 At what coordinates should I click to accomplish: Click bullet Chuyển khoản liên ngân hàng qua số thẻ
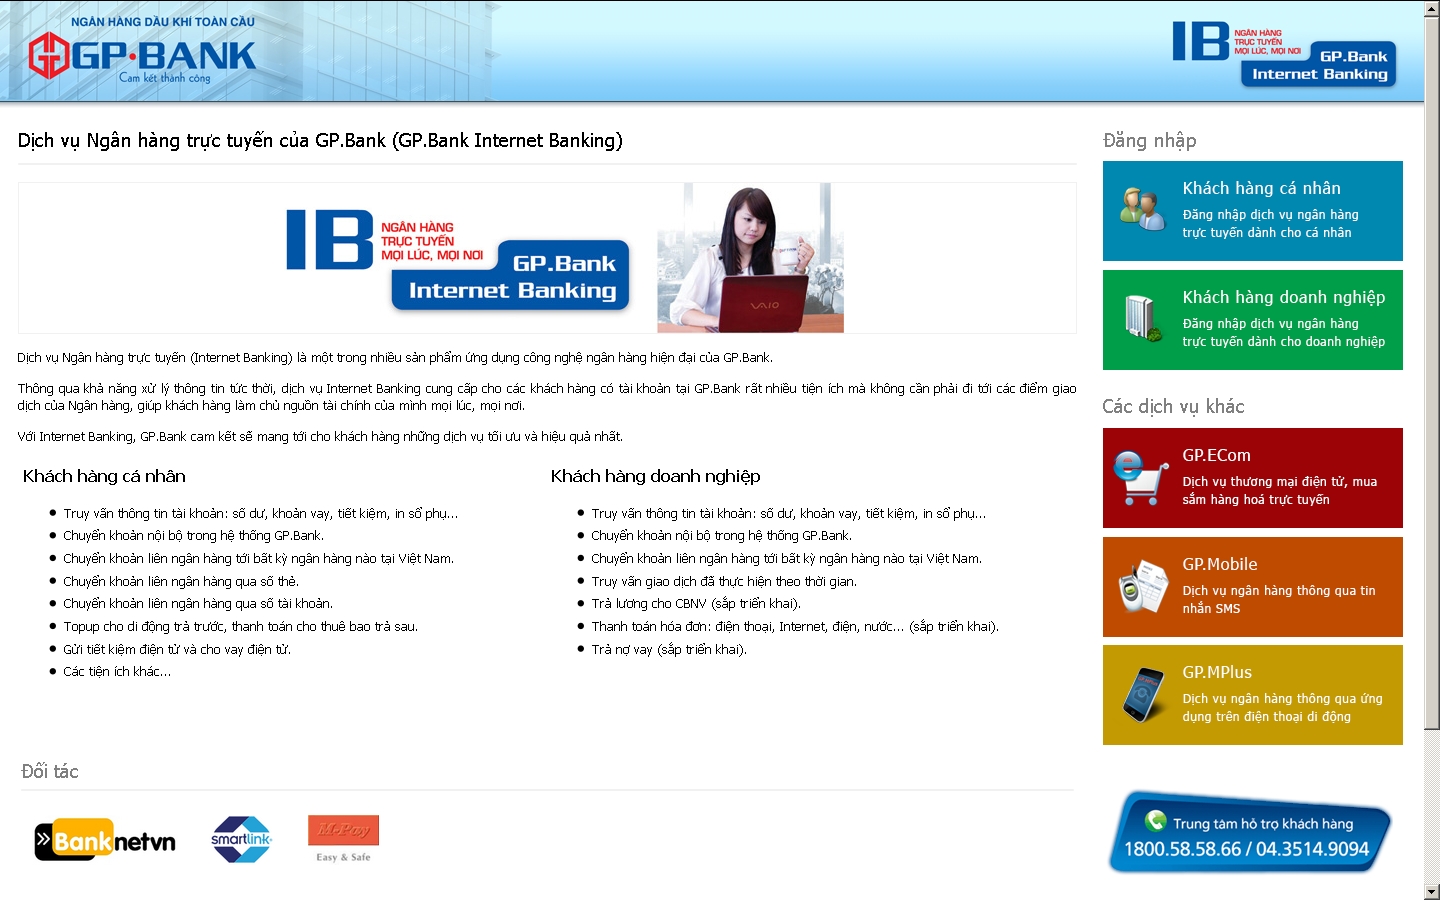[181, 581]
